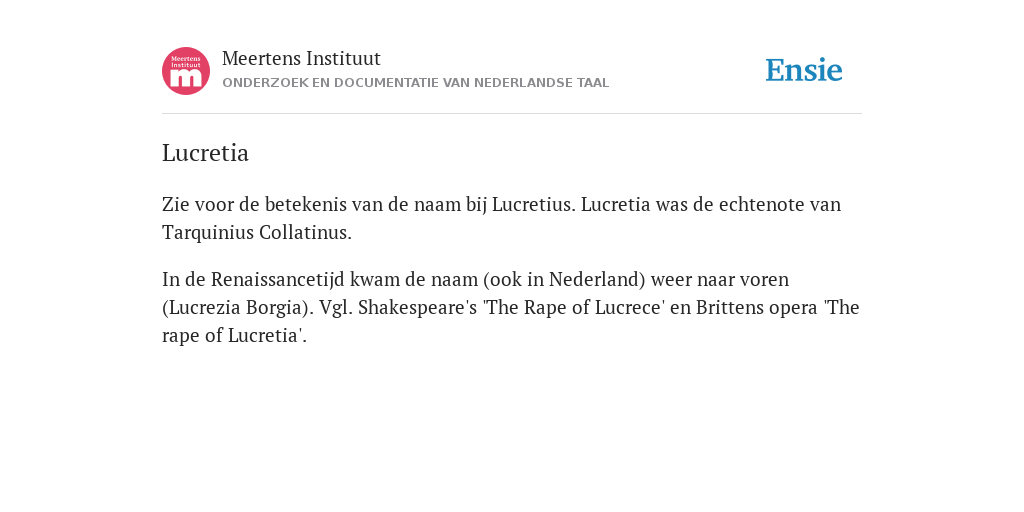1024x512 pixels.
Task: Select the 'Onderzoek en documentatie van Nederlandse taal' subtitle
Action: (x=415, y=83)
